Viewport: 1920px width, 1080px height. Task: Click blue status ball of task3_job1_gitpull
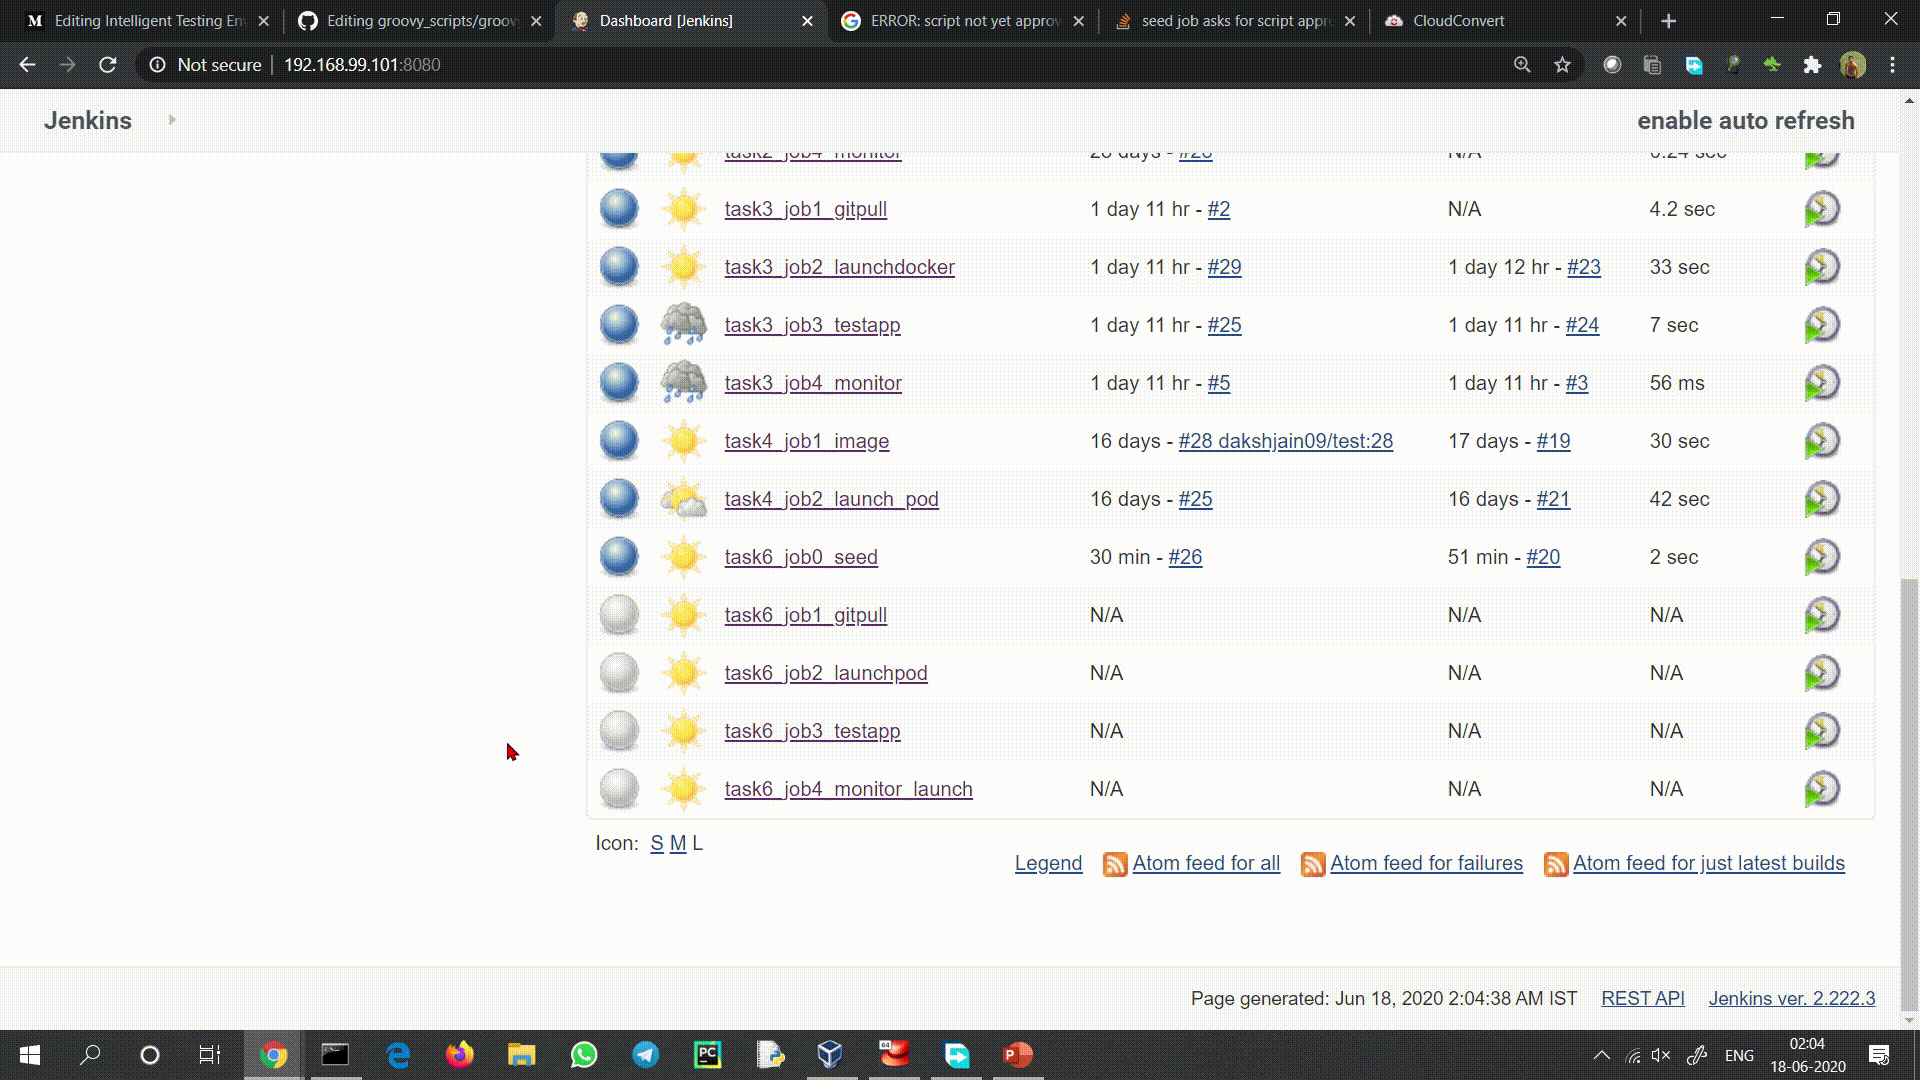(x=619, y=209)
